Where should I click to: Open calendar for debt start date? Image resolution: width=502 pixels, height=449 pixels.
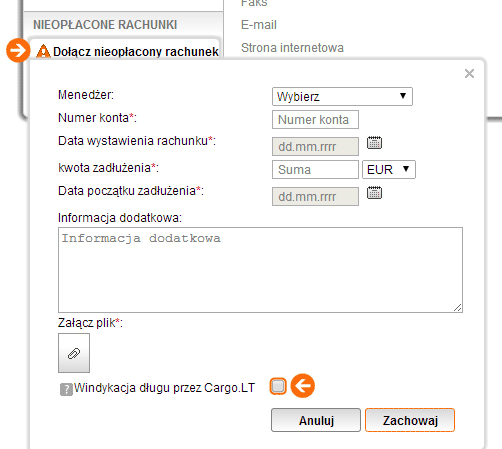[374, 193]
